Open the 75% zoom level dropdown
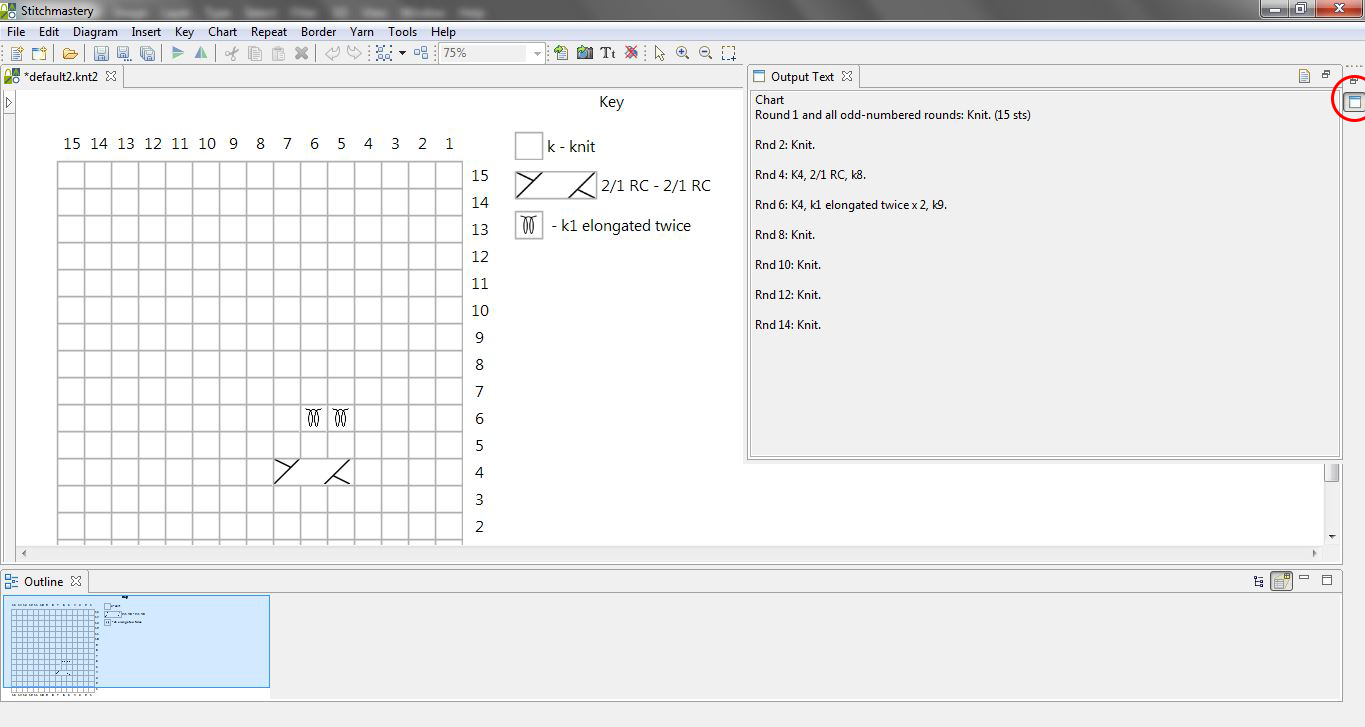Screen dimensions: 1365x727 click(537, 53)
